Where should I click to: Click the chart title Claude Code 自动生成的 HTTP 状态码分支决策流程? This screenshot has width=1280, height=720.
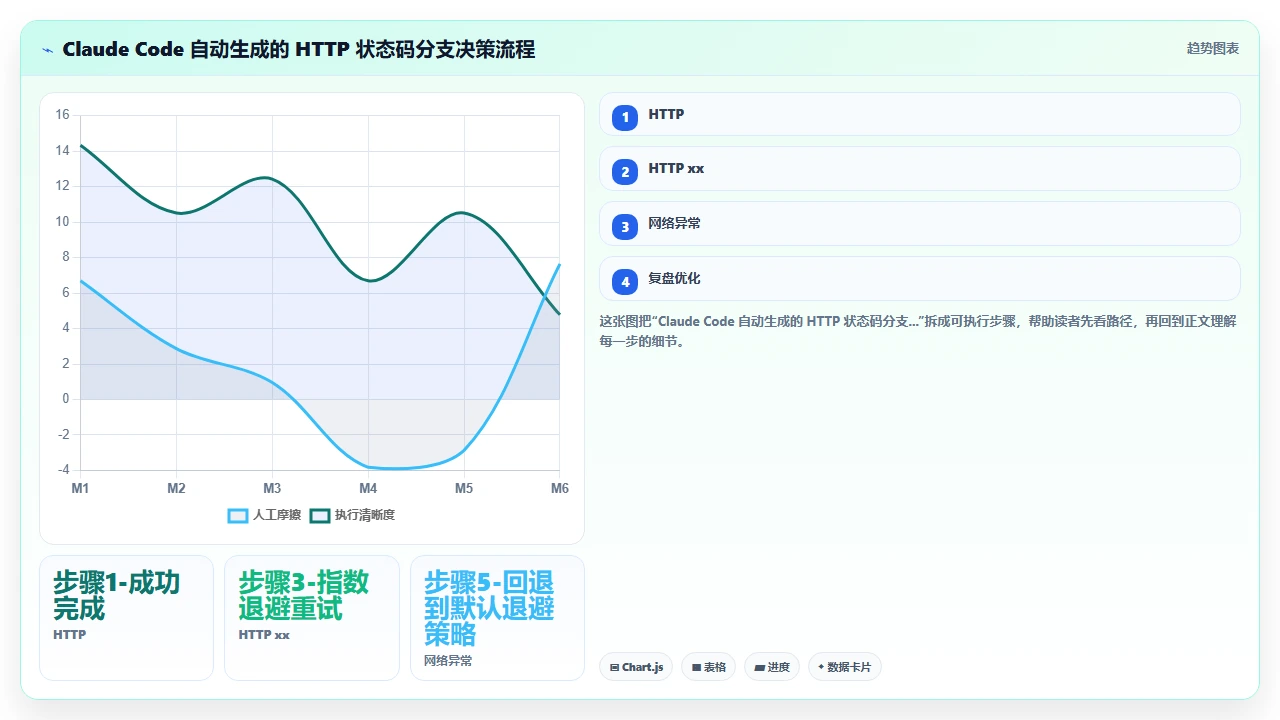pyautogui.click(x=298, y=49)
